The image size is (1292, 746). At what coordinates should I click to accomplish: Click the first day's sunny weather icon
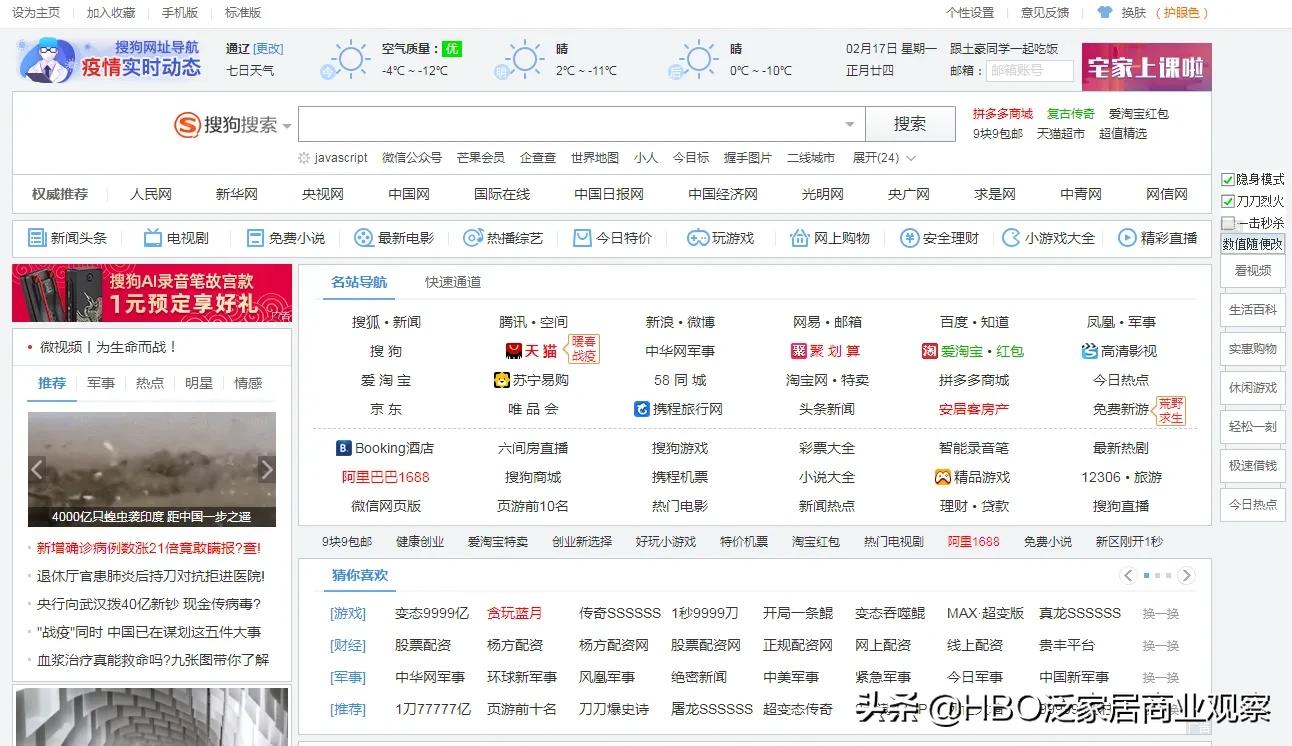tap(347, 60)
